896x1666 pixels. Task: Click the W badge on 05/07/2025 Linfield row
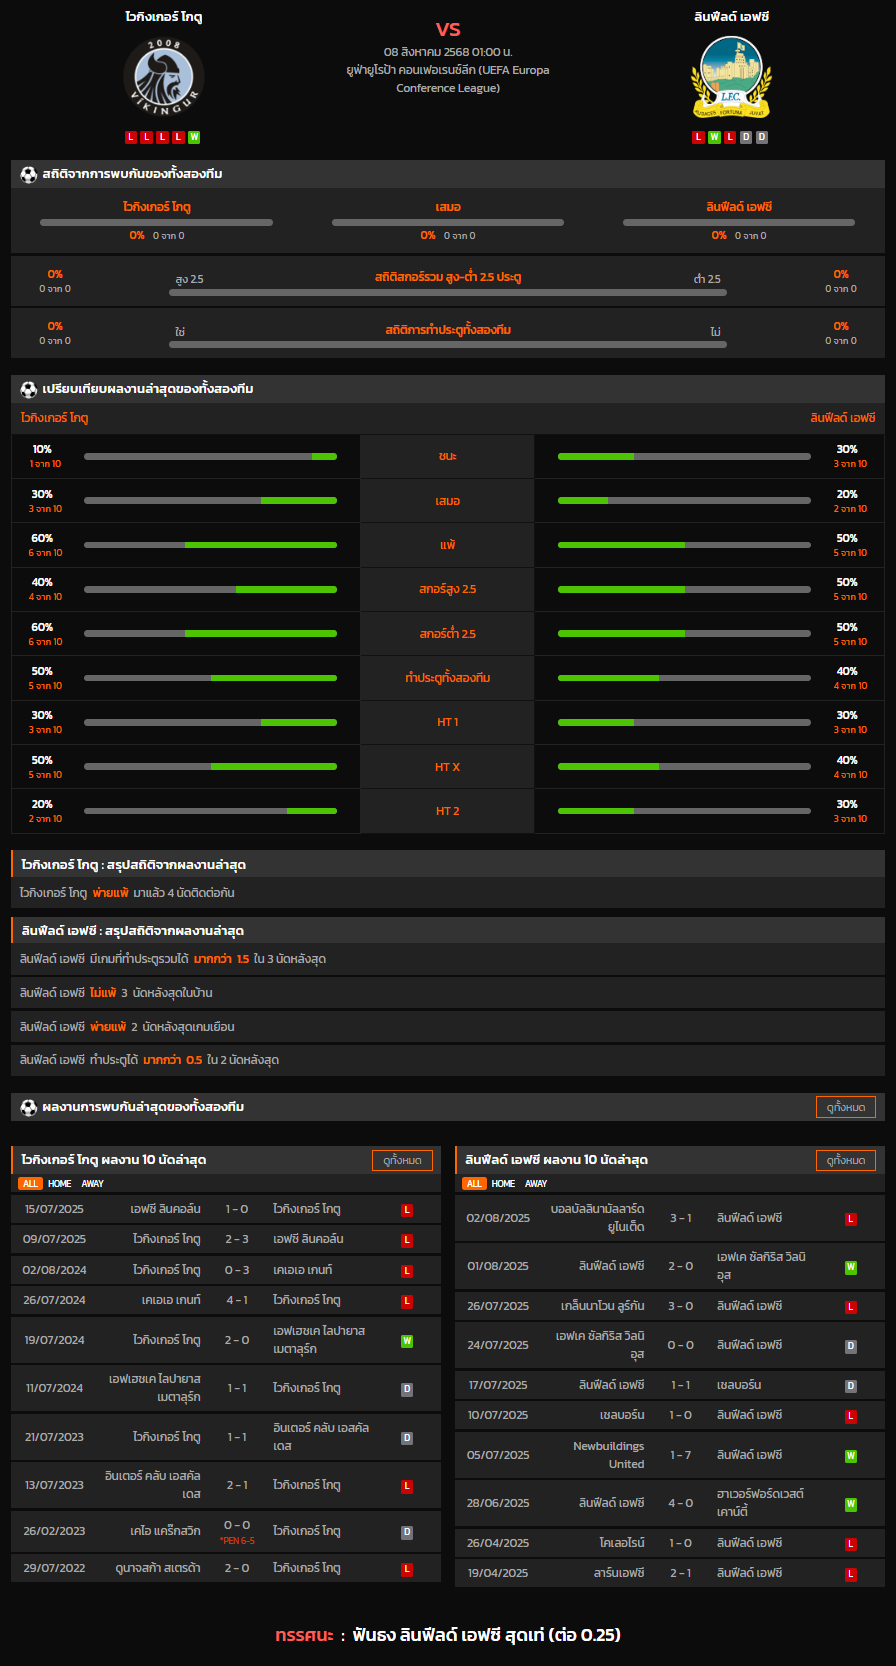(851, 1456)
